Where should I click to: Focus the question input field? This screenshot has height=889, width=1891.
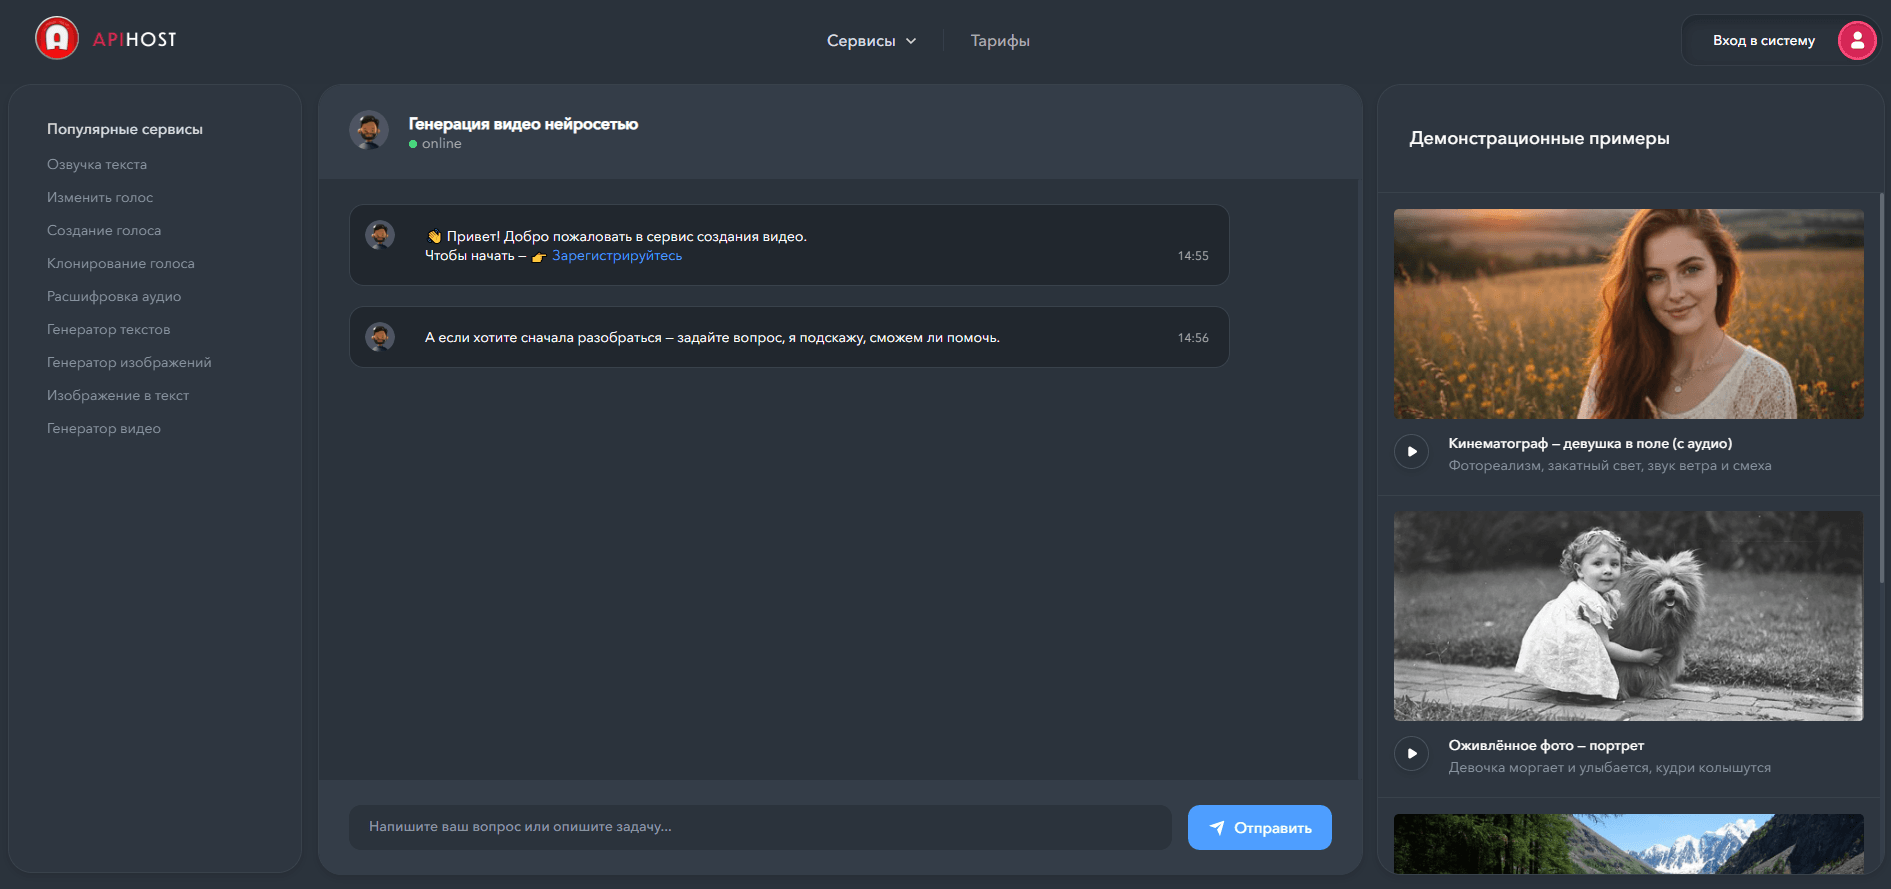point(760,827)
